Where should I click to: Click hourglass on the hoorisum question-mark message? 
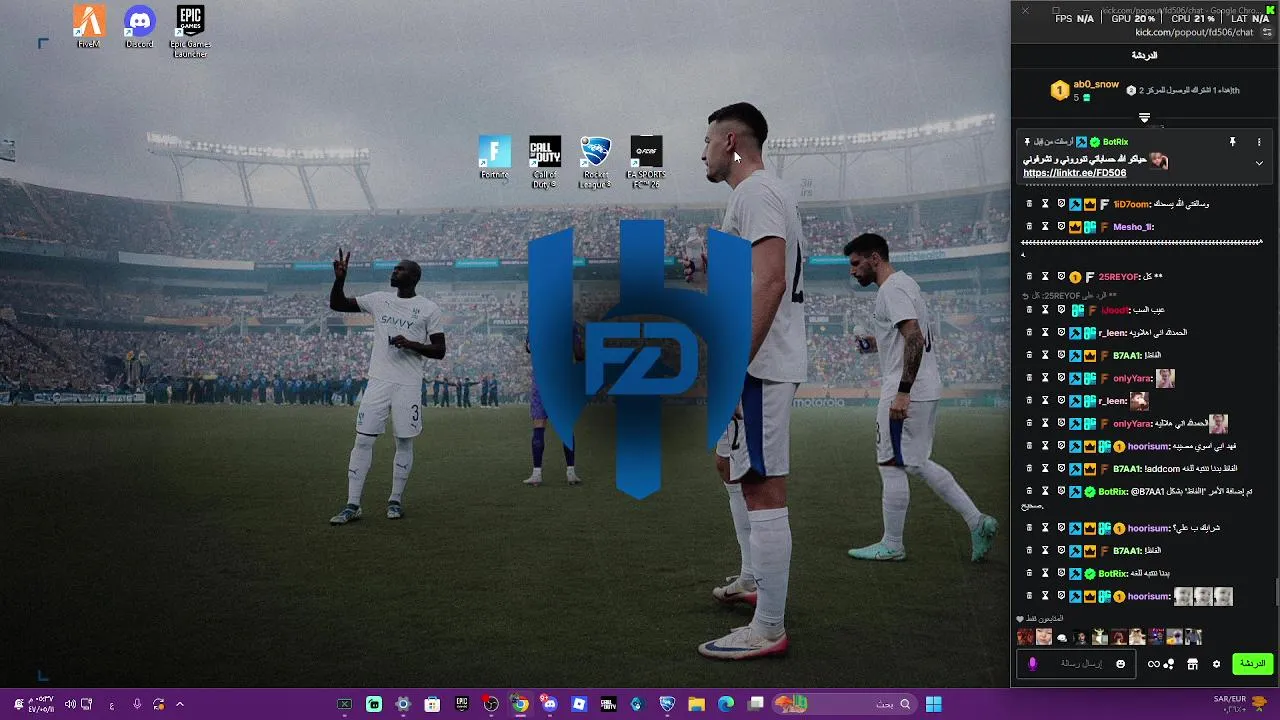point(1045,528)
